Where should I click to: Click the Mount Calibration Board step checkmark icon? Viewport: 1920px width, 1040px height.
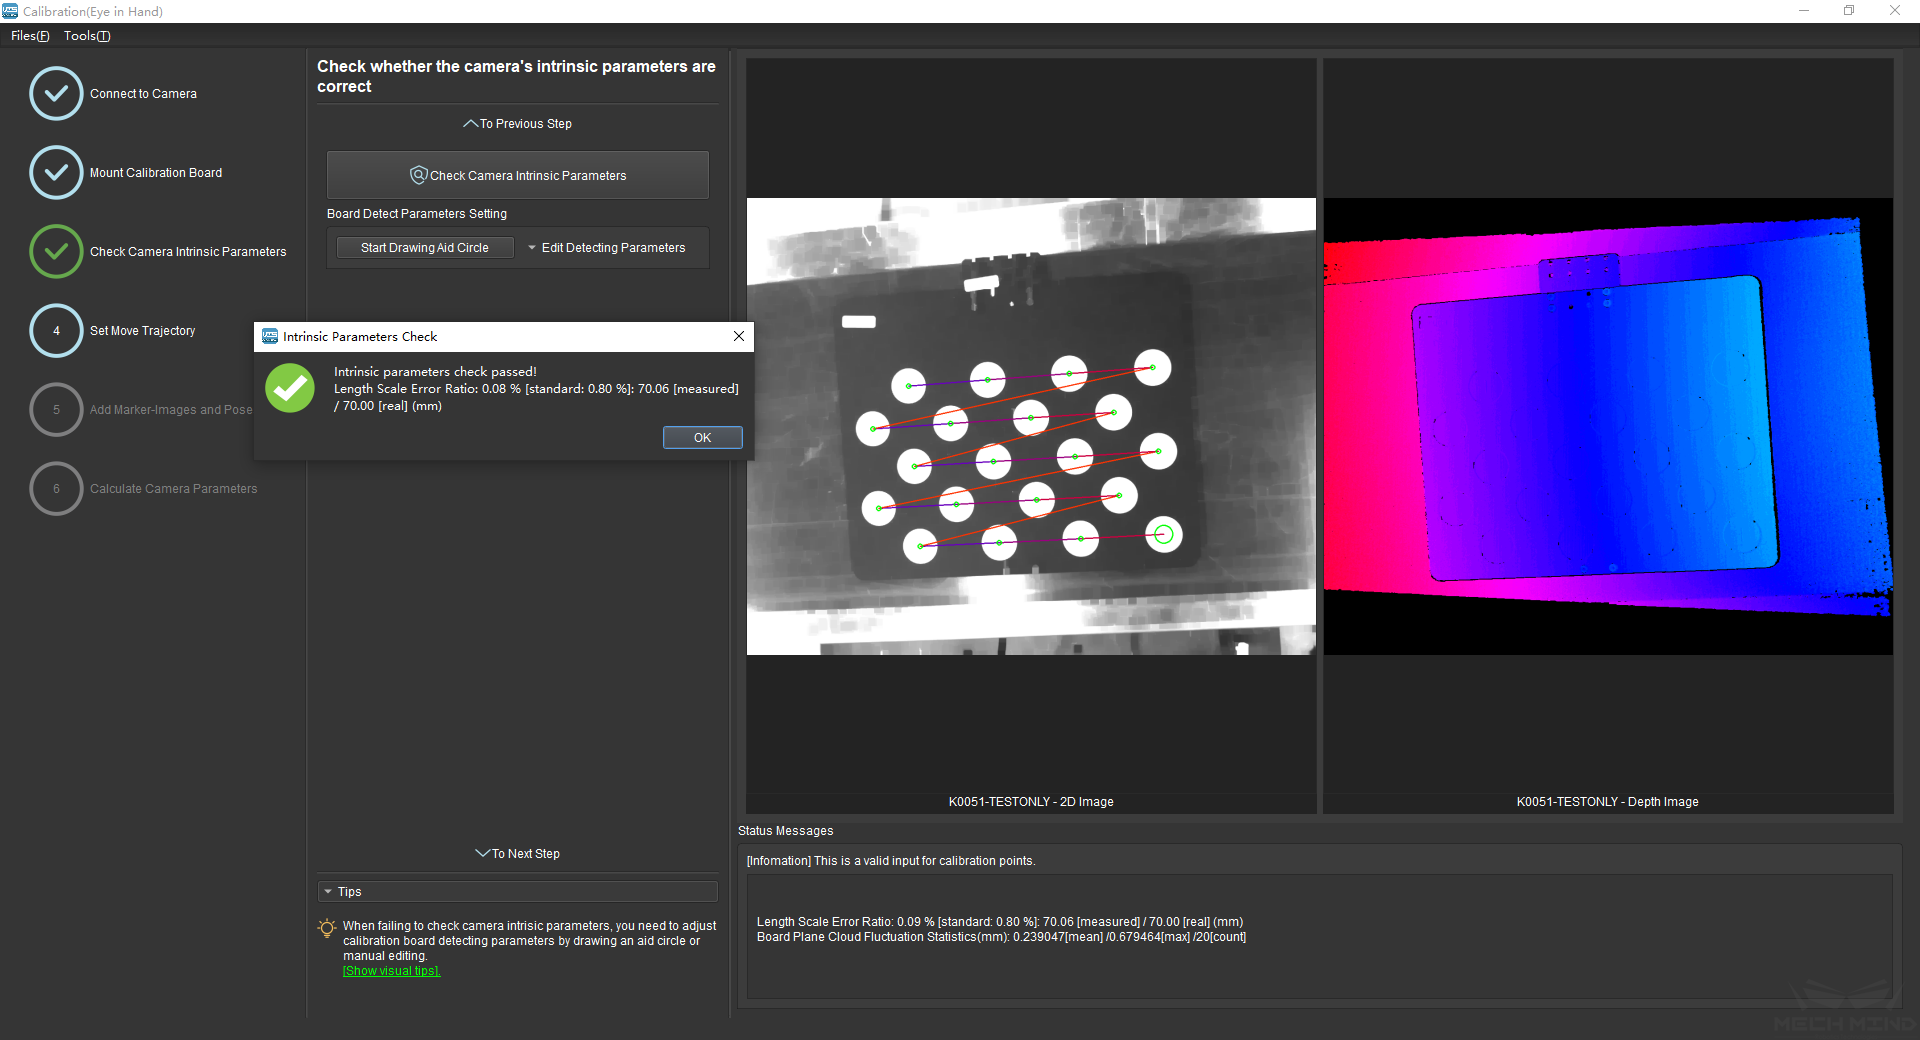(x=56, y=173)
